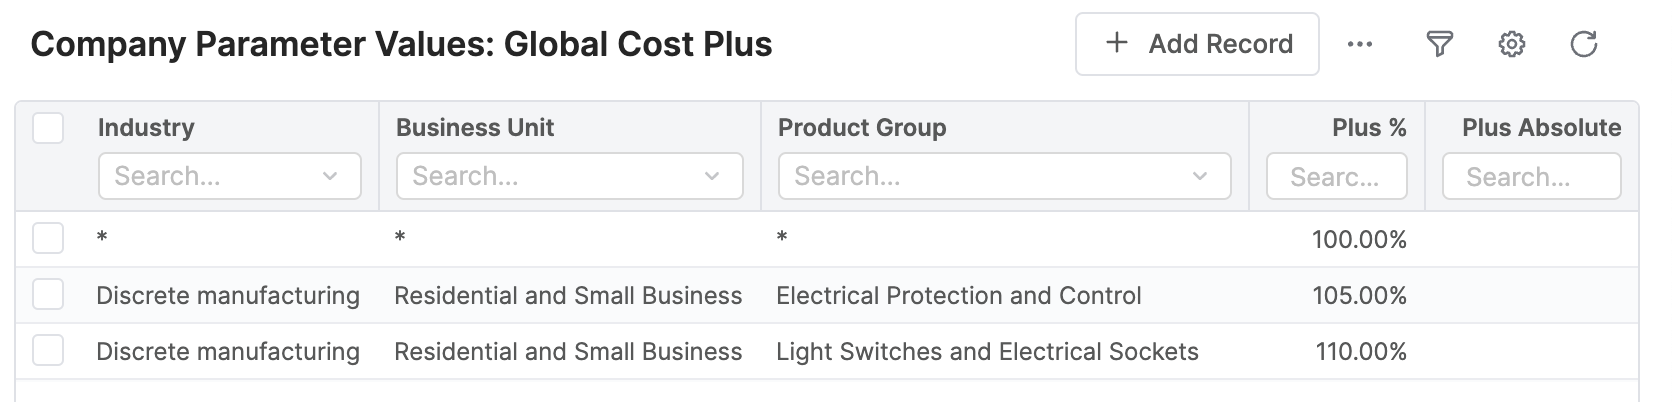Click the Light Switches and Electrical Sockets cell
The height and width of the screenshot is (402, 1672).
coord(987,352)
